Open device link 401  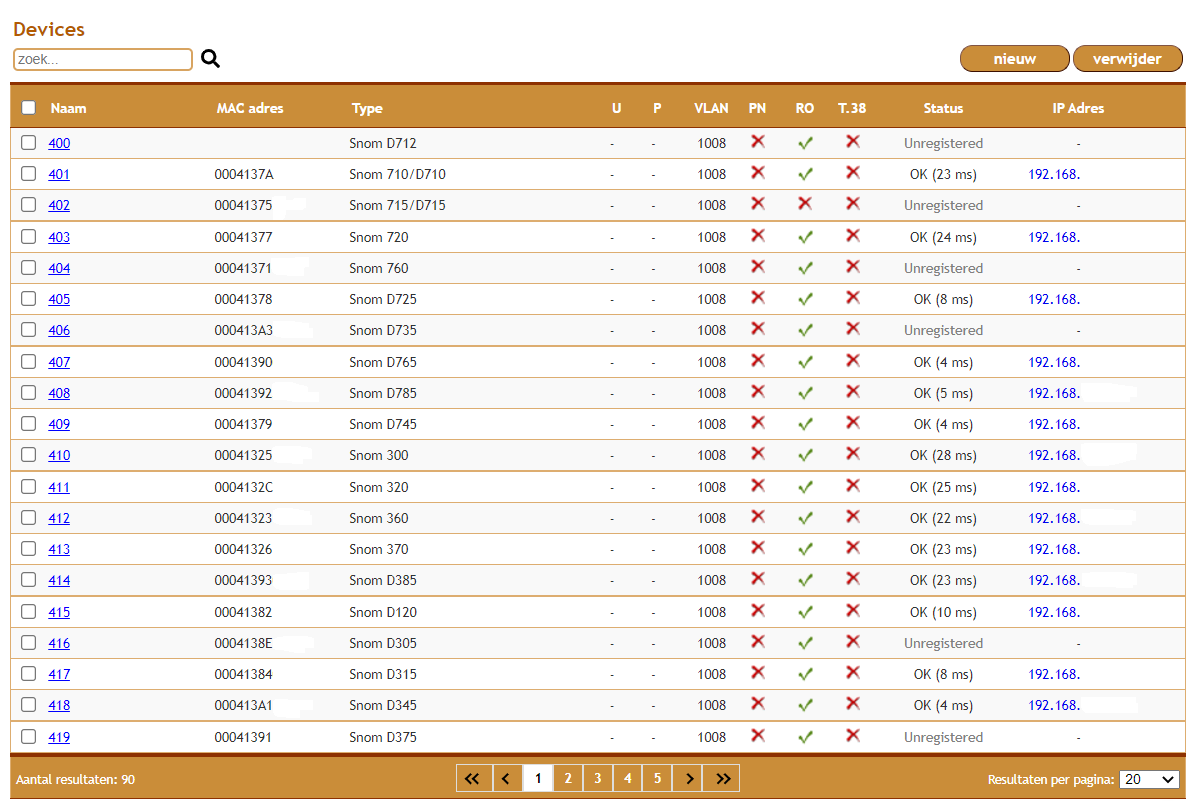(59, 174)
